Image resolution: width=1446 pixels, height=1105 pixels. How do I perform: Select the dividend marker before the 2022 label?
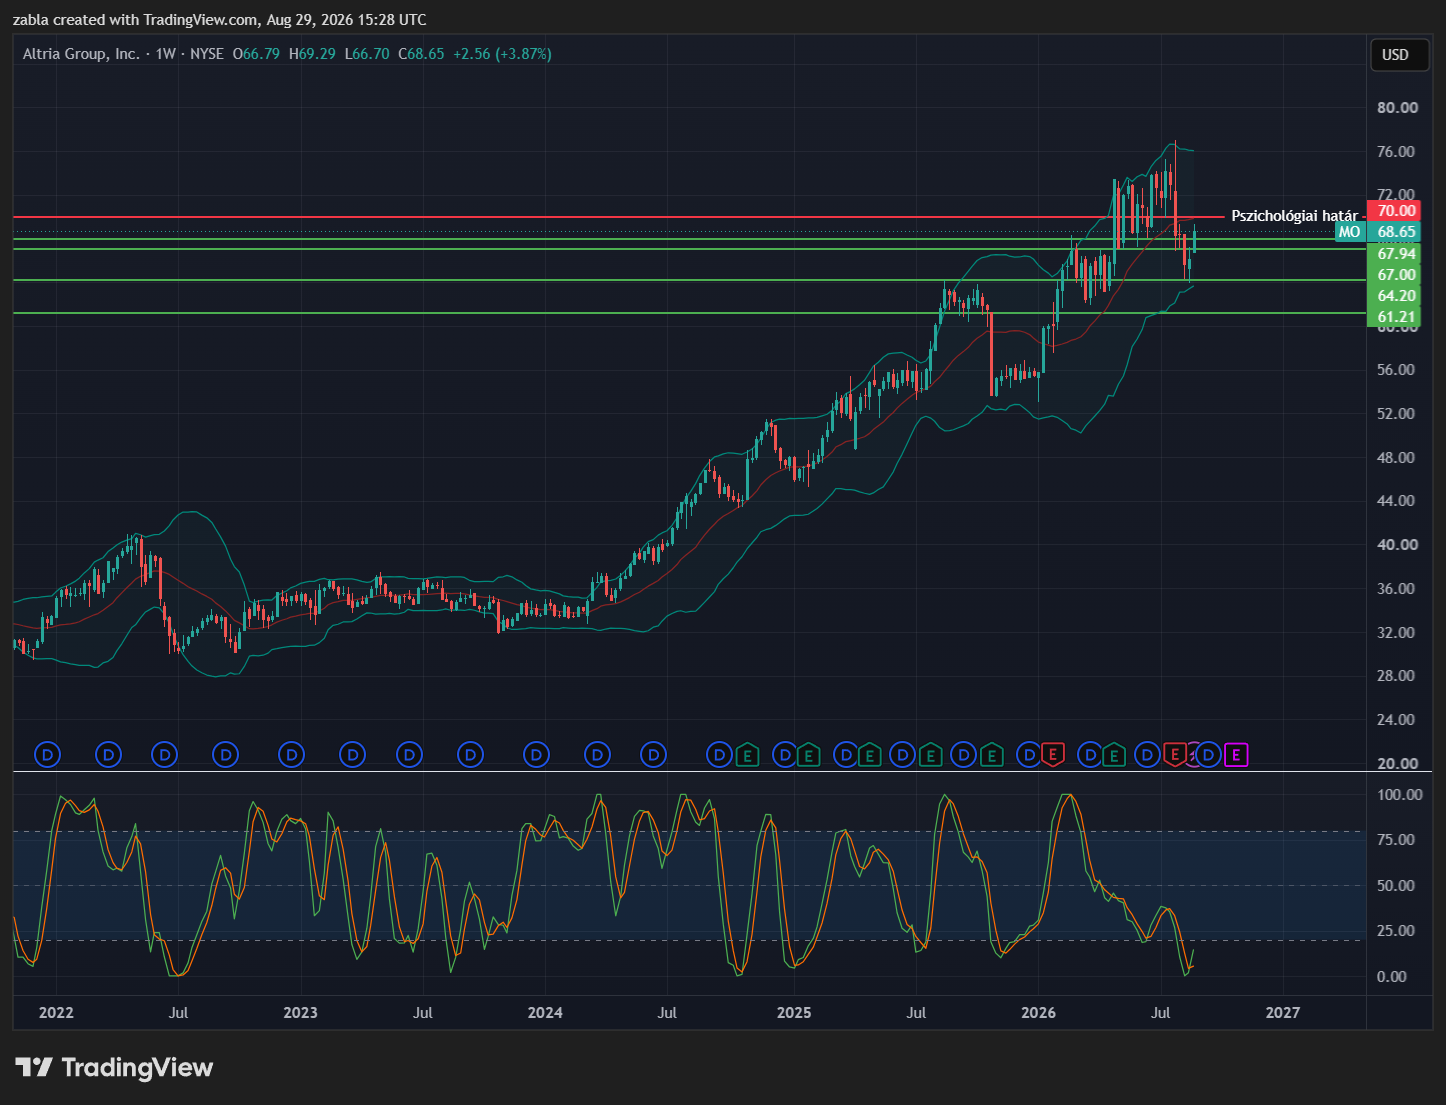(47, 755)
